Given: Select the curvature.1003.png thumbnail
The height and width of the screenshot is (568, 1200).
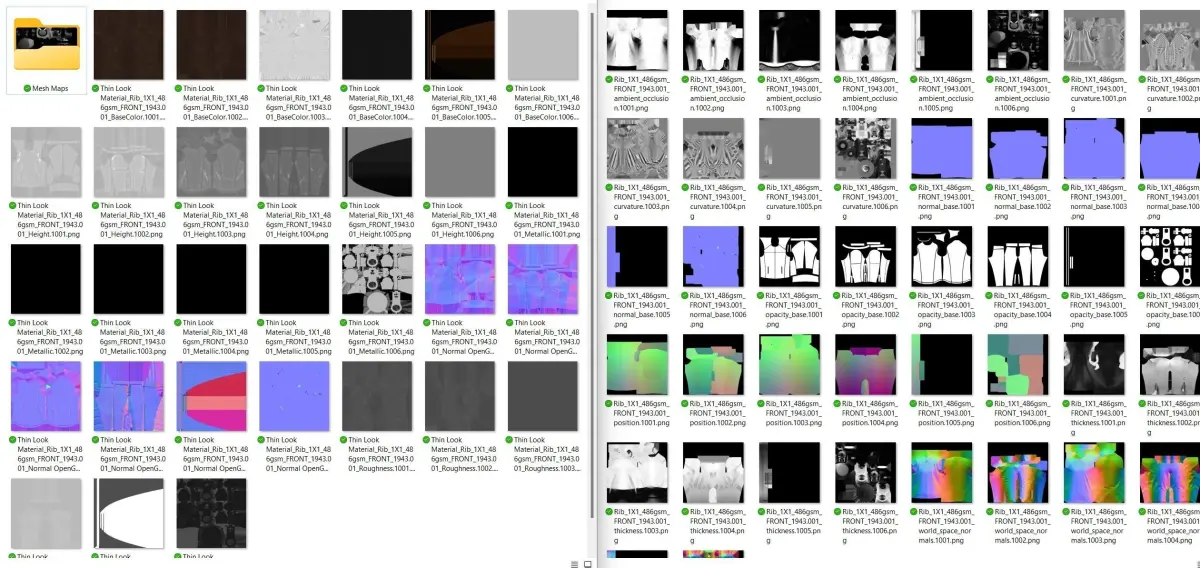Looking at the screenshot, I should [x=638, y=149].
